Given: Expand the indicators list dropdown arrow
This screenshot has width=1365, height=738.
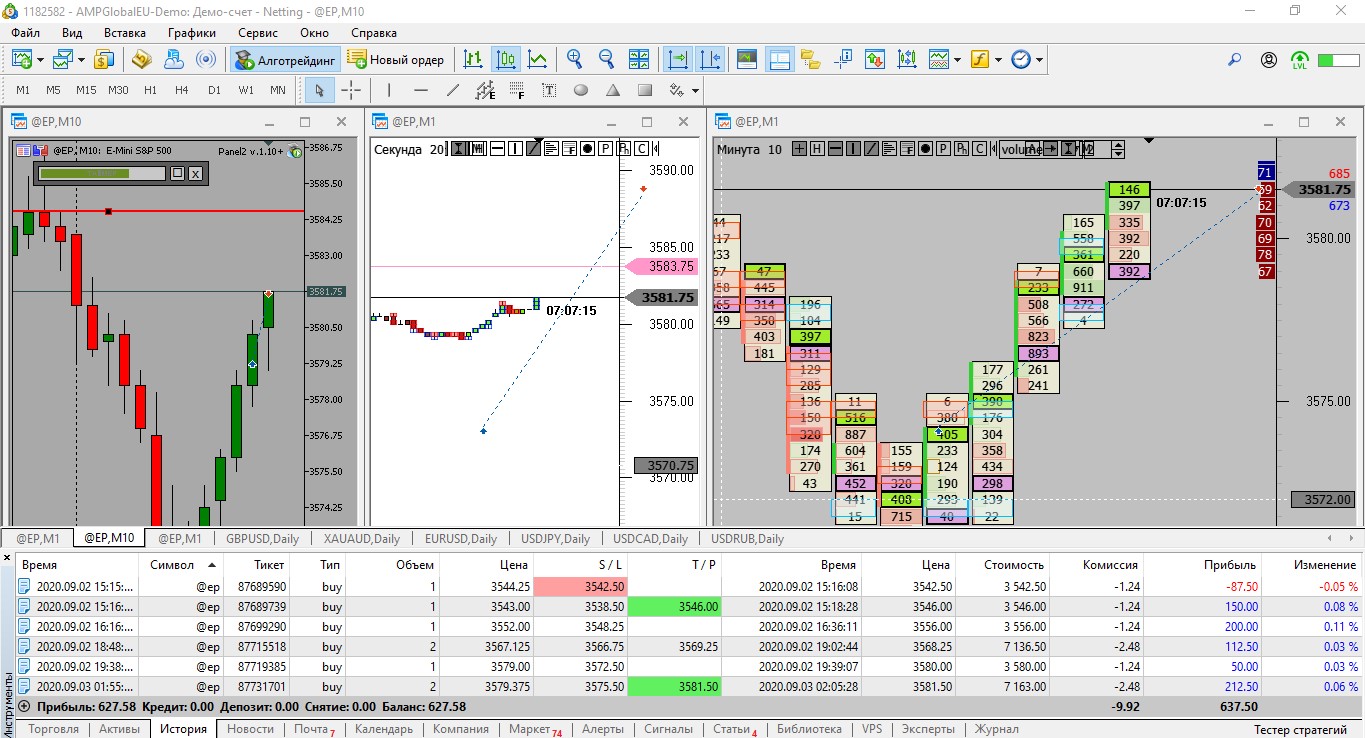Looking at the screenshot, I should [957, 60].
